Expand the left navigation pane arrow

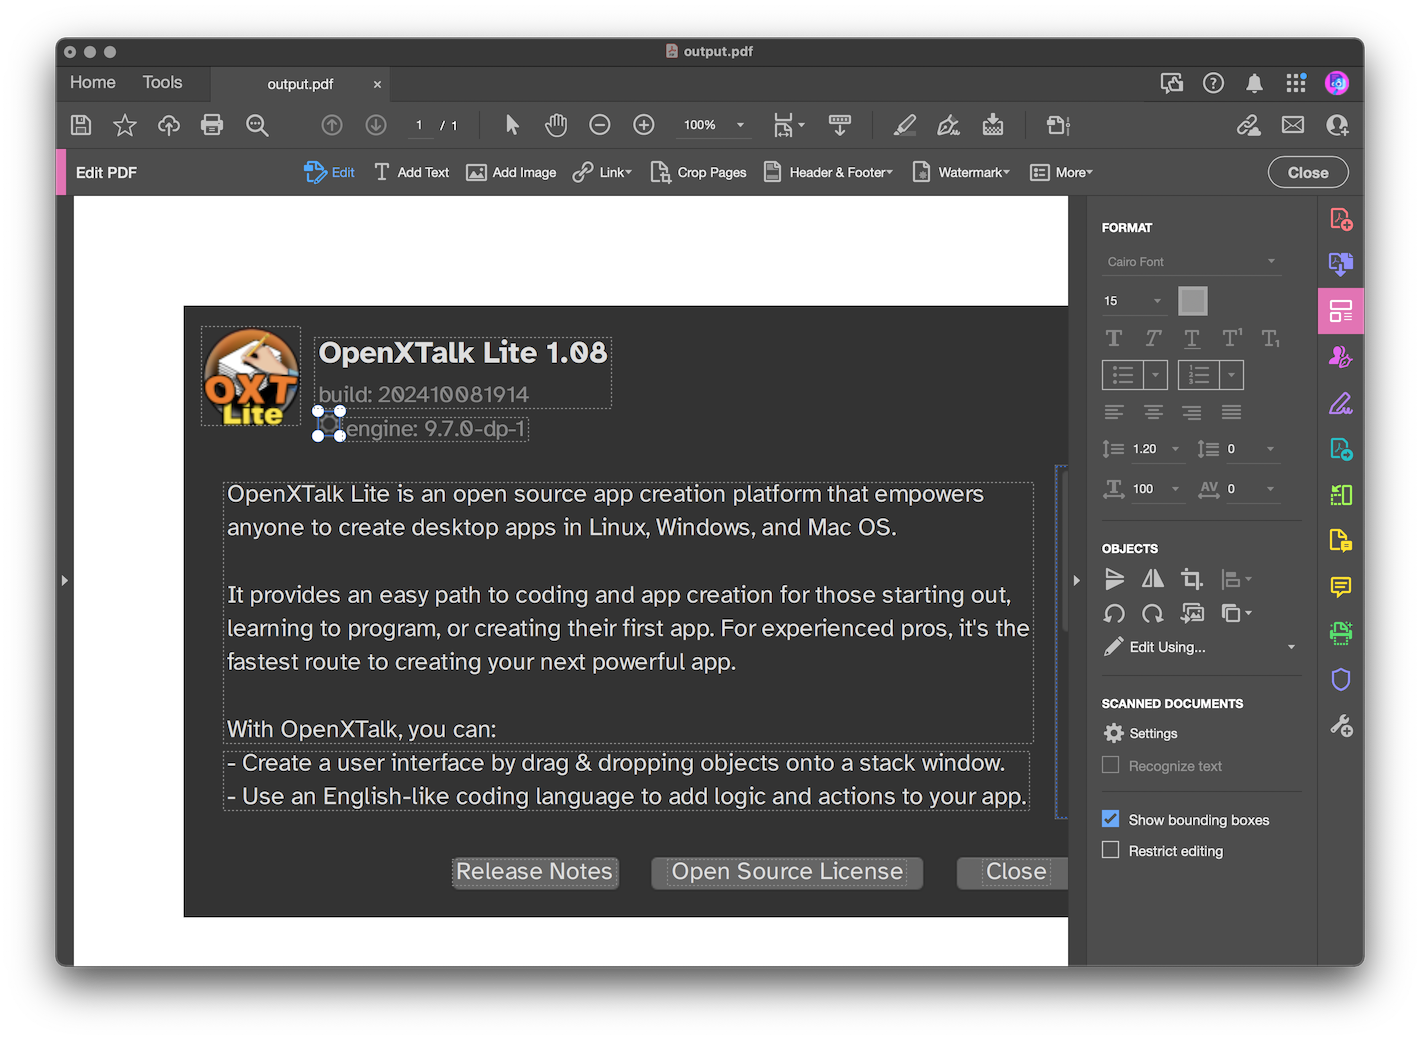(64, 580)
